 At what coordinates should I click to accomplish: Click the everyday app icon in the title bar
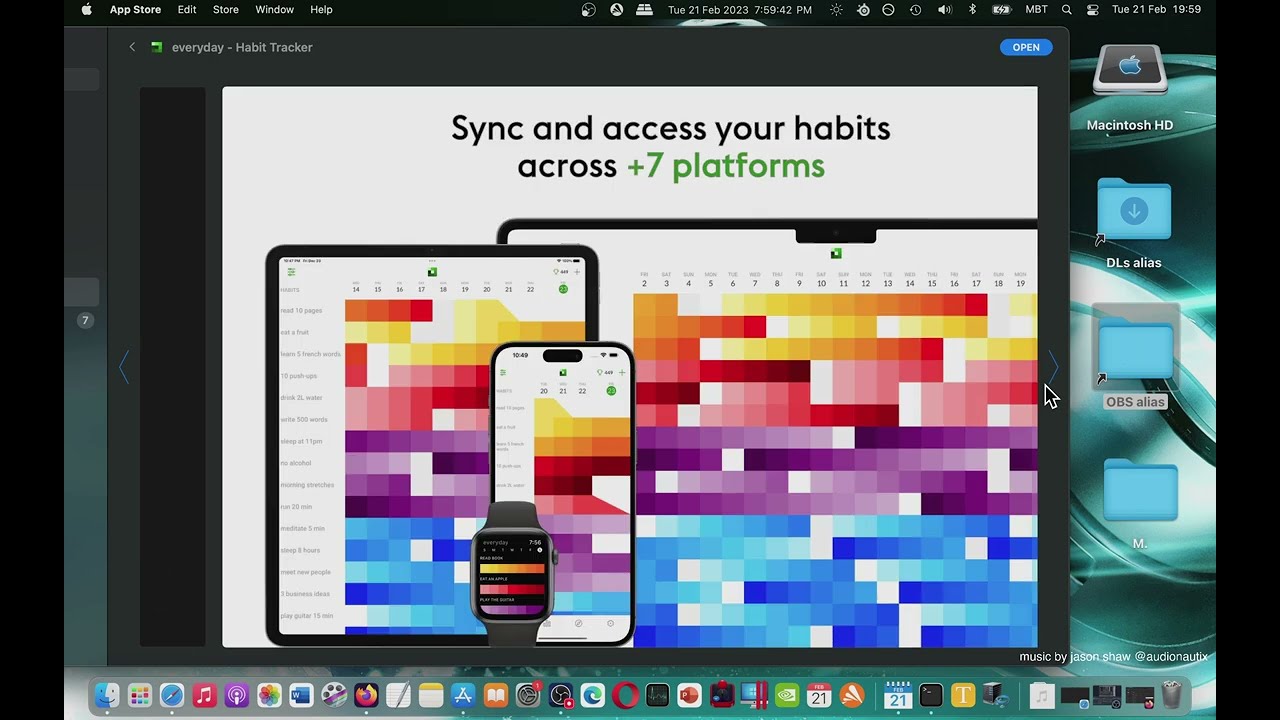156,47
